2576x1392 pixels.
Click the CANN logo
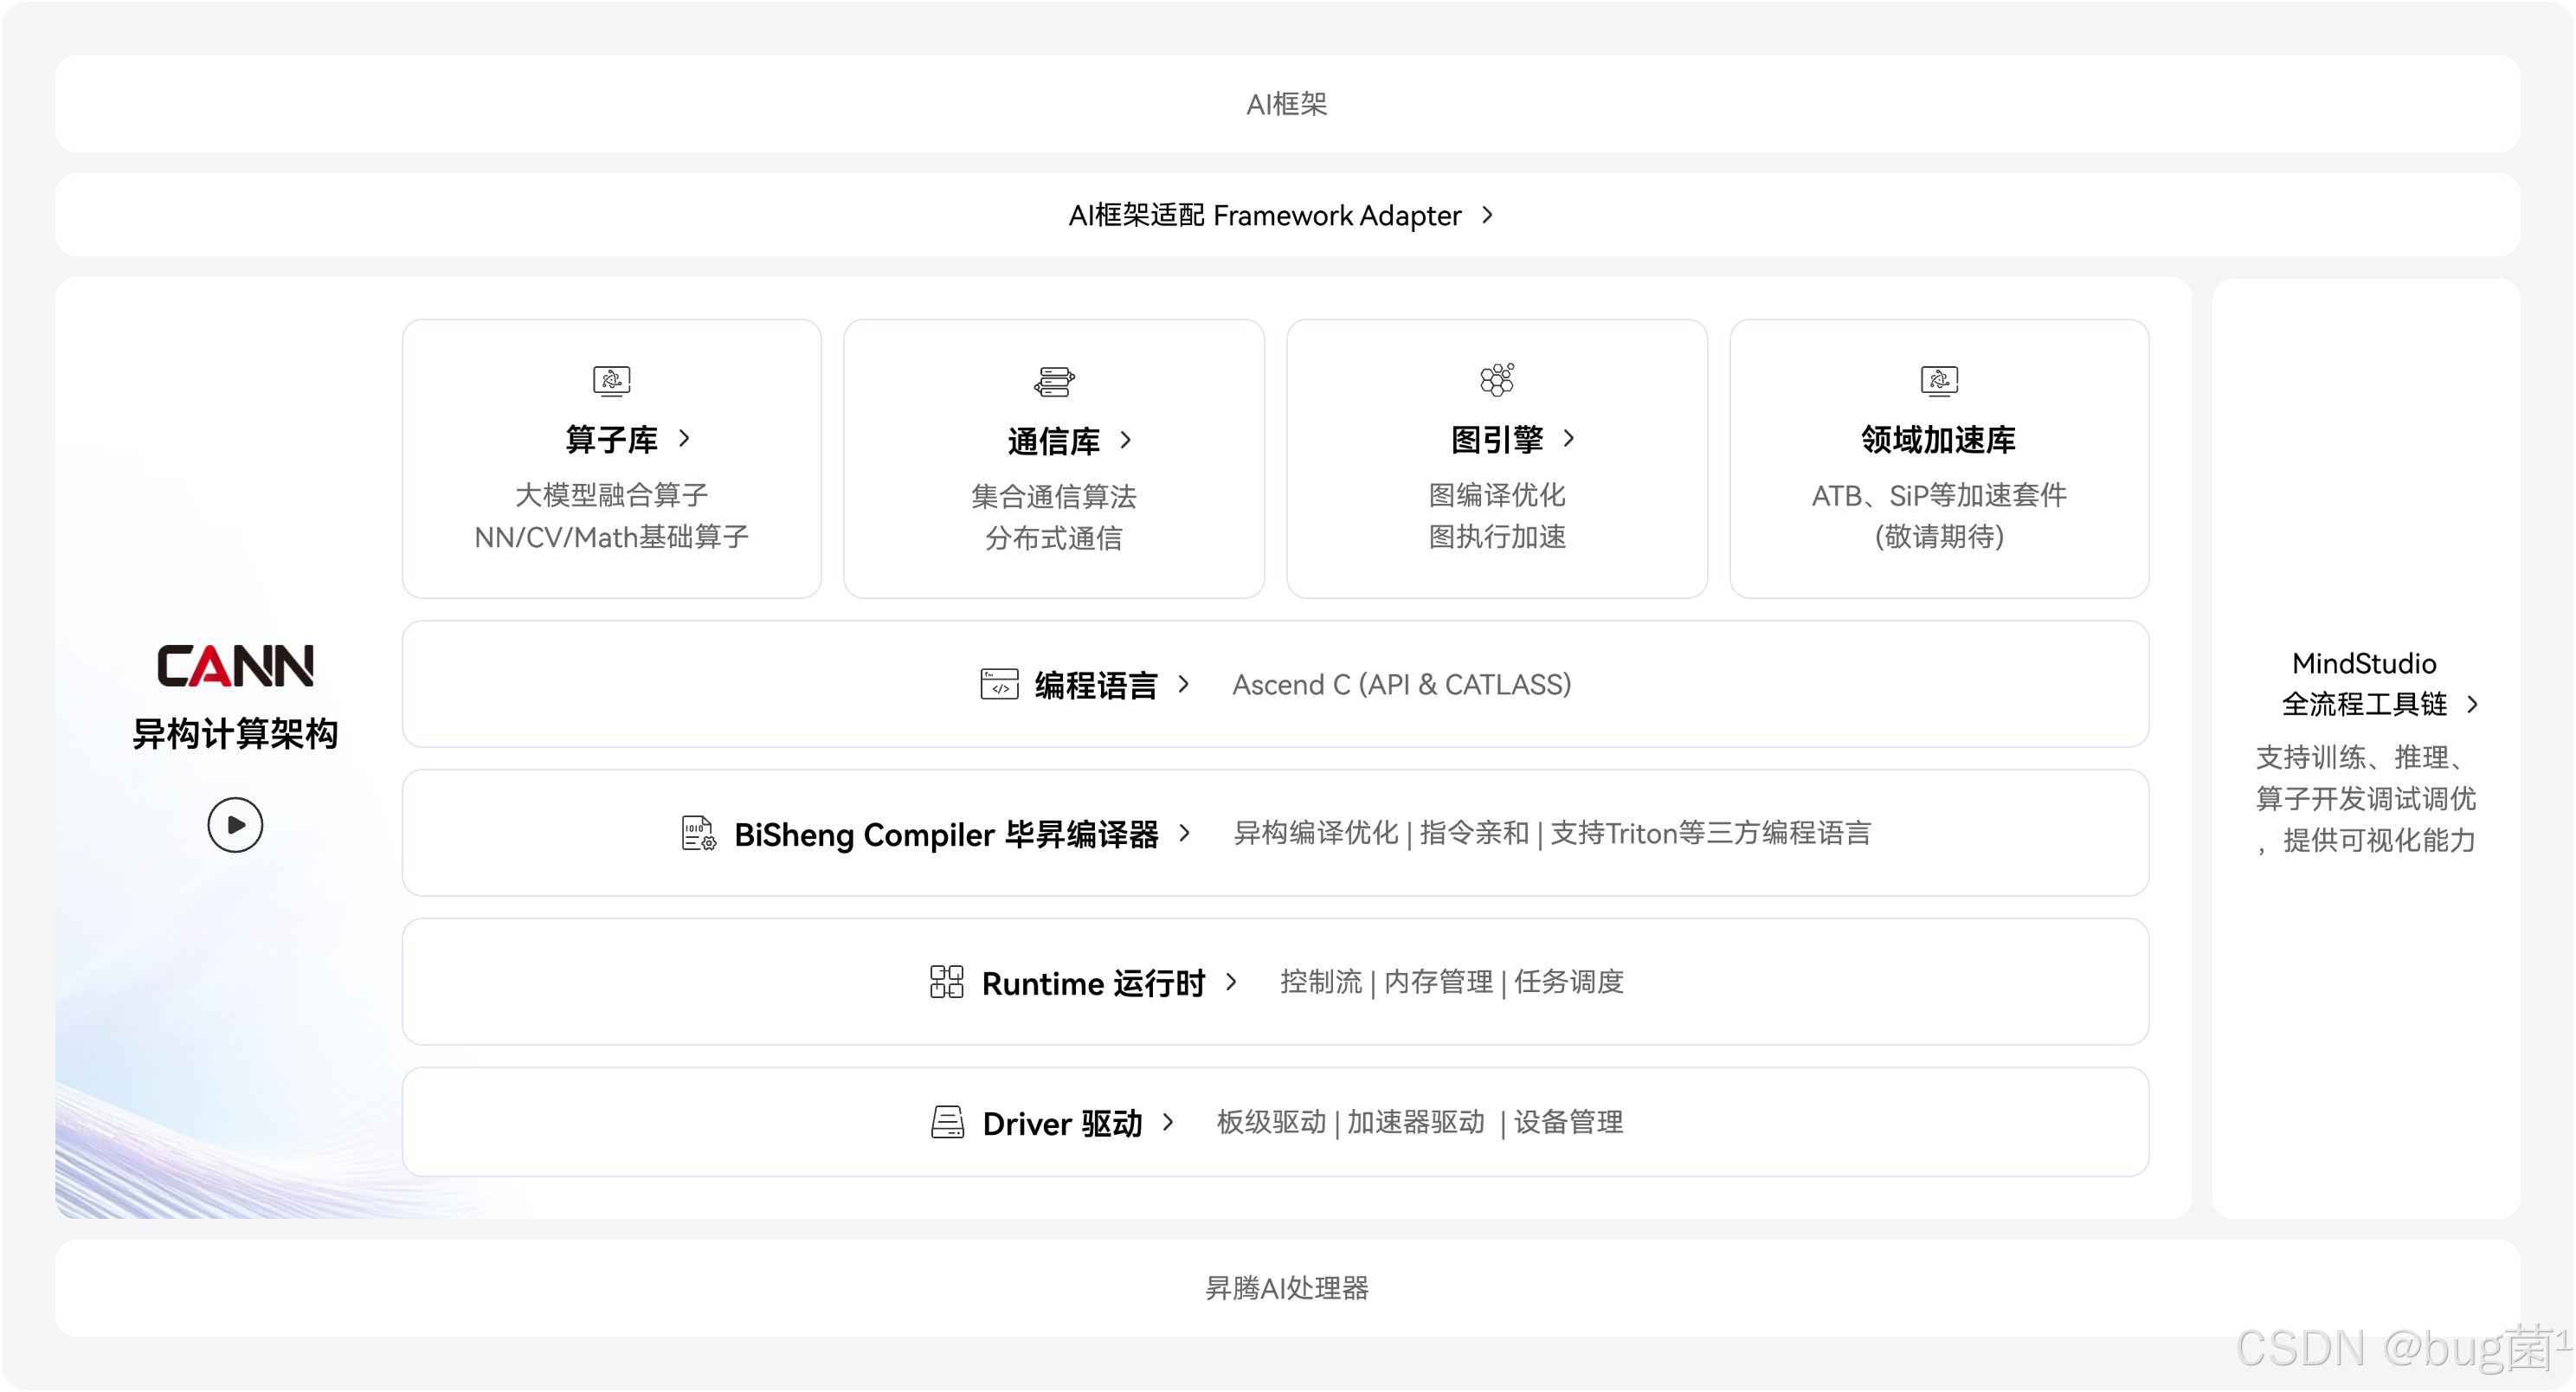coord(235,666)
